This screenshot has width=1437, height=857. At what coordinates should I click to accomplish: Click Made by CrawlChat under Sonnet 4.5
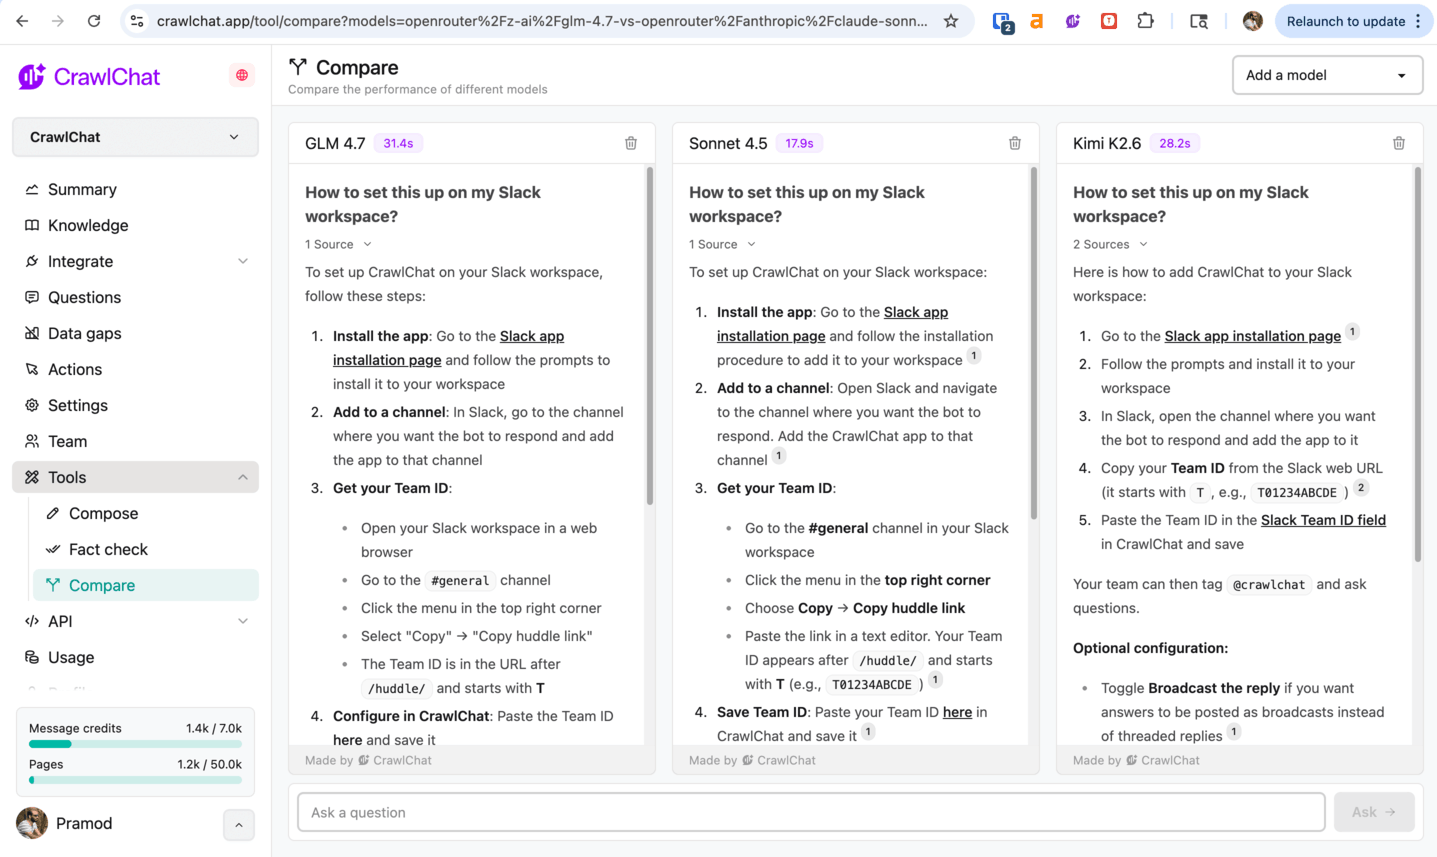click(x=752, y=760)
